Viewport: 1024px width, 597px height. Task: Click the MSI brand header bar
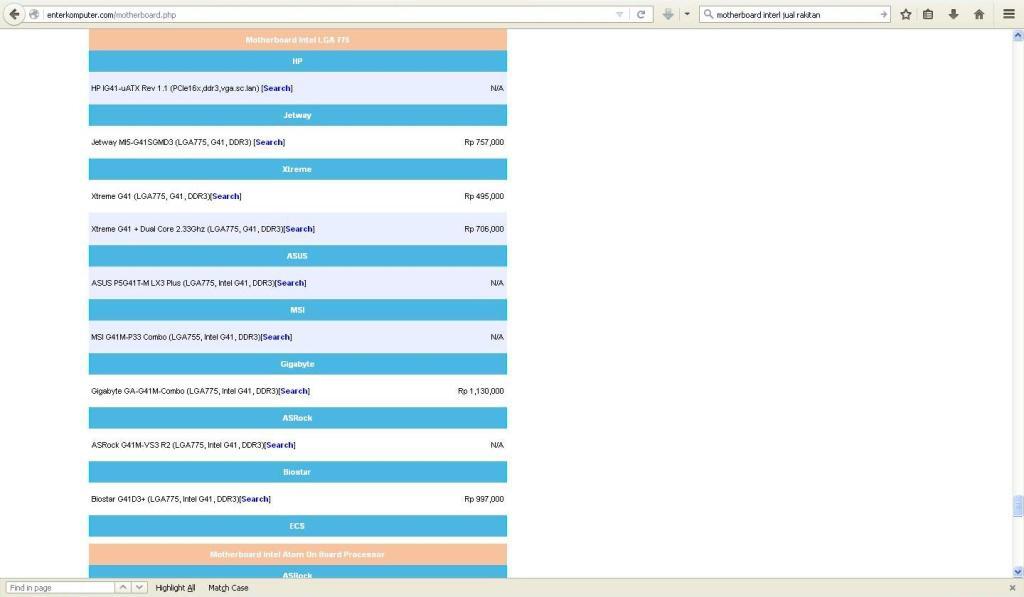point(298,310)
